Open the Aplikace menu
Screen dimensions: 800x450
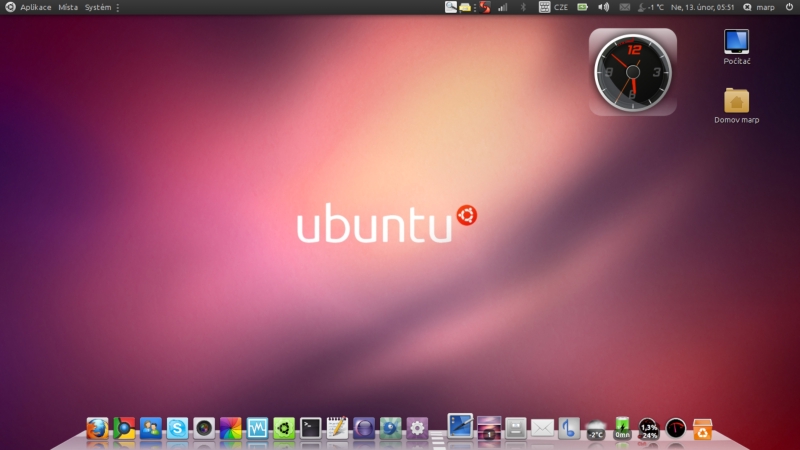point(35,7)
